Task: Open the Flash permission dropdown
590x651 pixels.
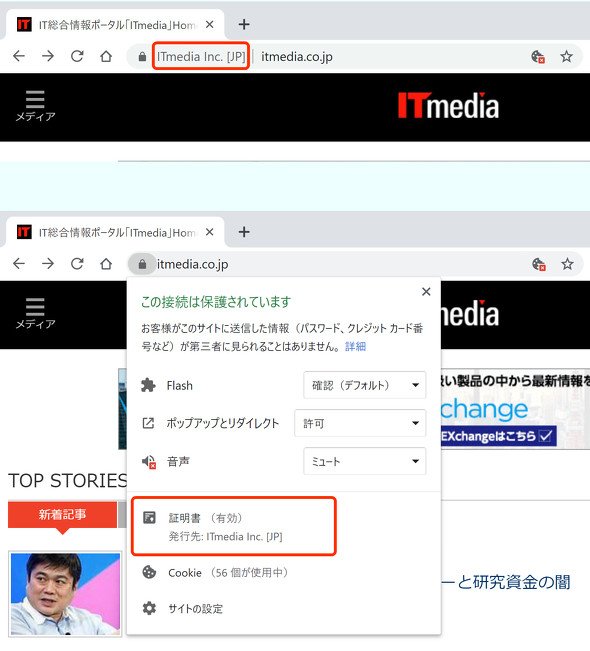Action: coord(365,385)
